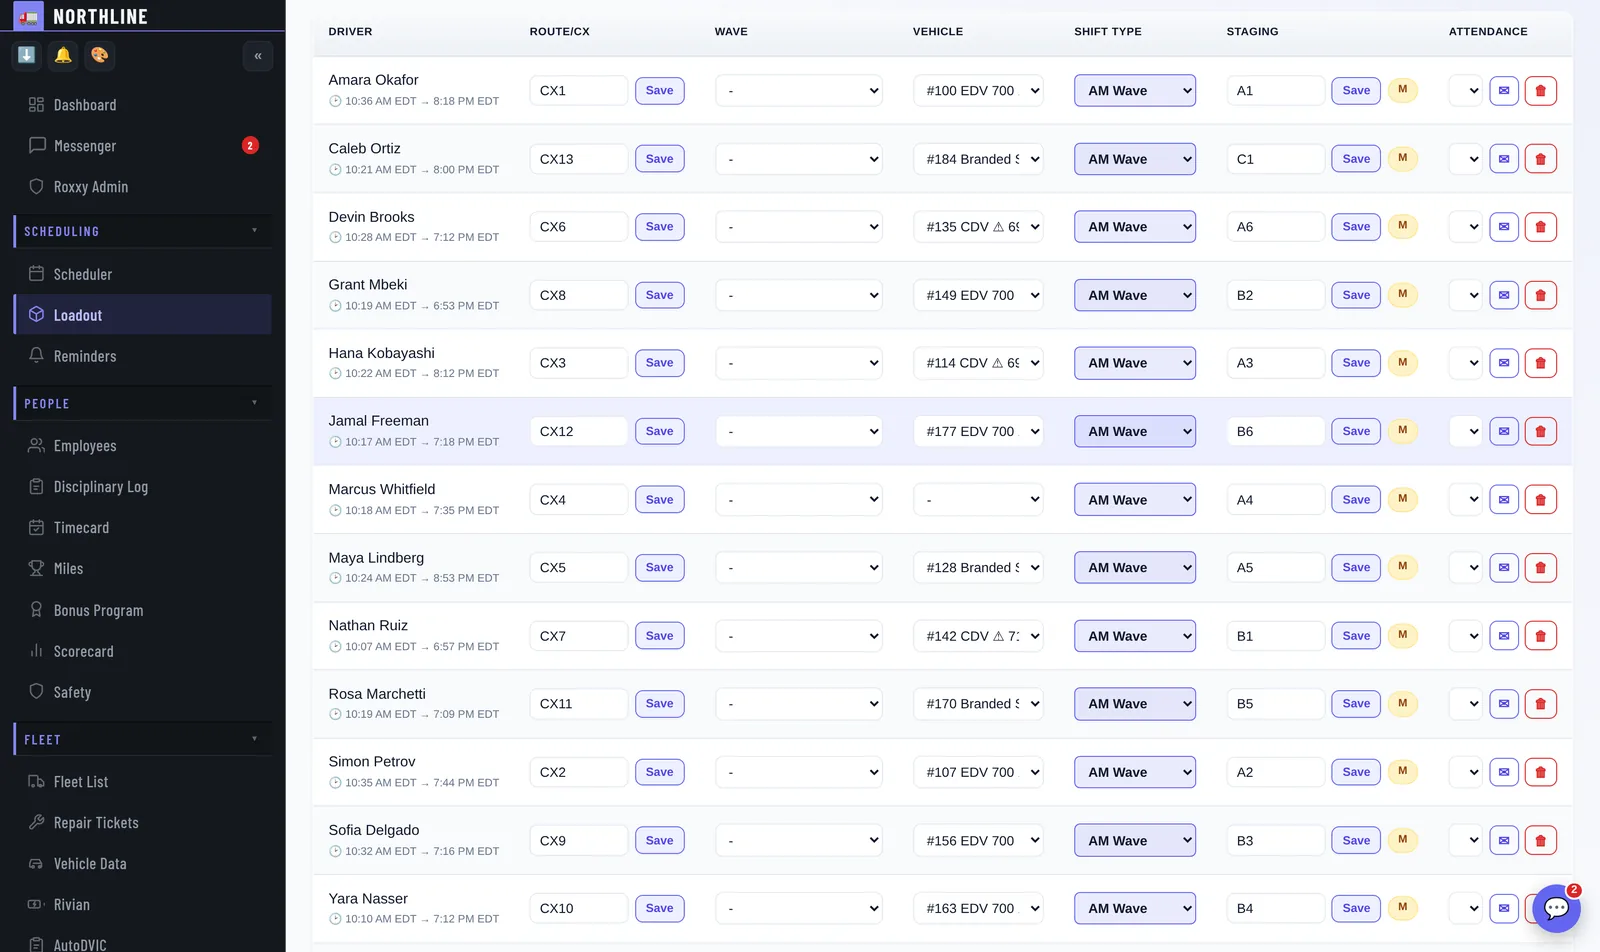Viewport: 1600px width, 952px height.
Task: Open the chat bubble widget
Action: point(1556,908)
